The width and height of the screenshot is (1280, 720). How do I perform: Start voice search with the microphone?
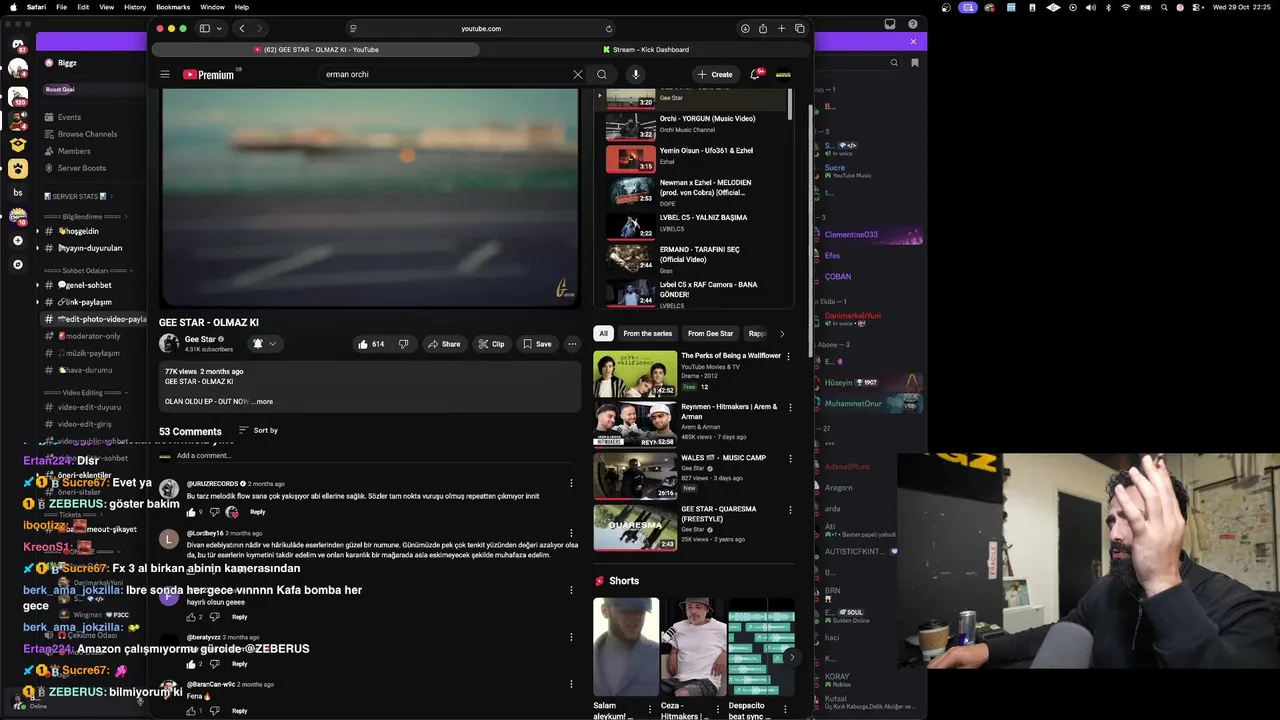click(635, 74)
